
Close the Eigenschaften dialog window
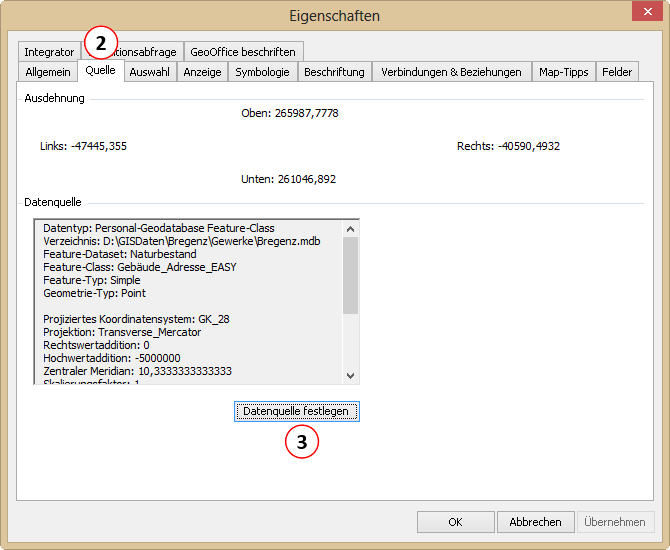click(x=644, y=15)
